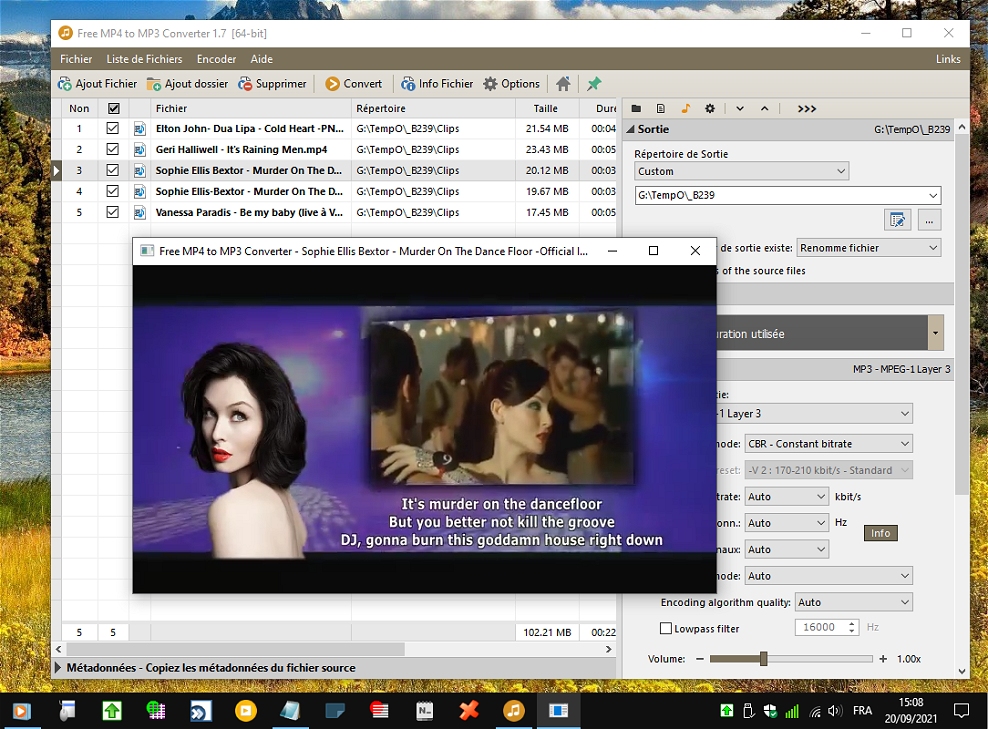988x729 pixels.
Task: Open the Fichier menu
Action: 76,59
